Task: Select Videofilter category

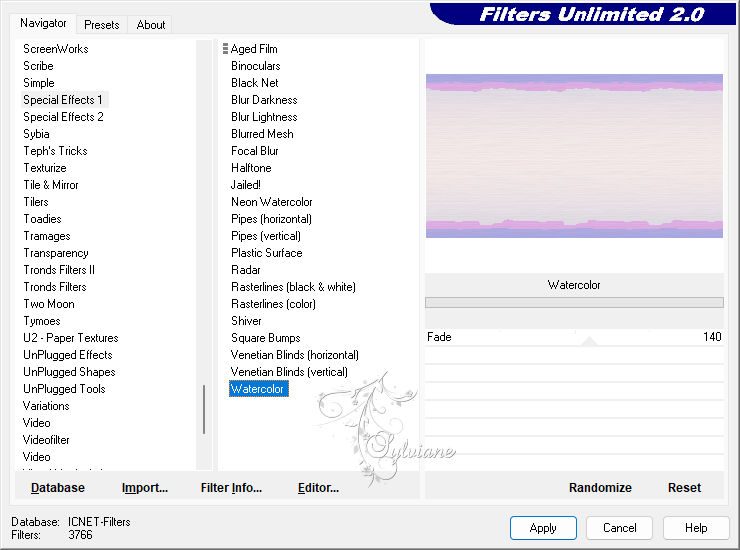Action: click(x=46, y=440)
